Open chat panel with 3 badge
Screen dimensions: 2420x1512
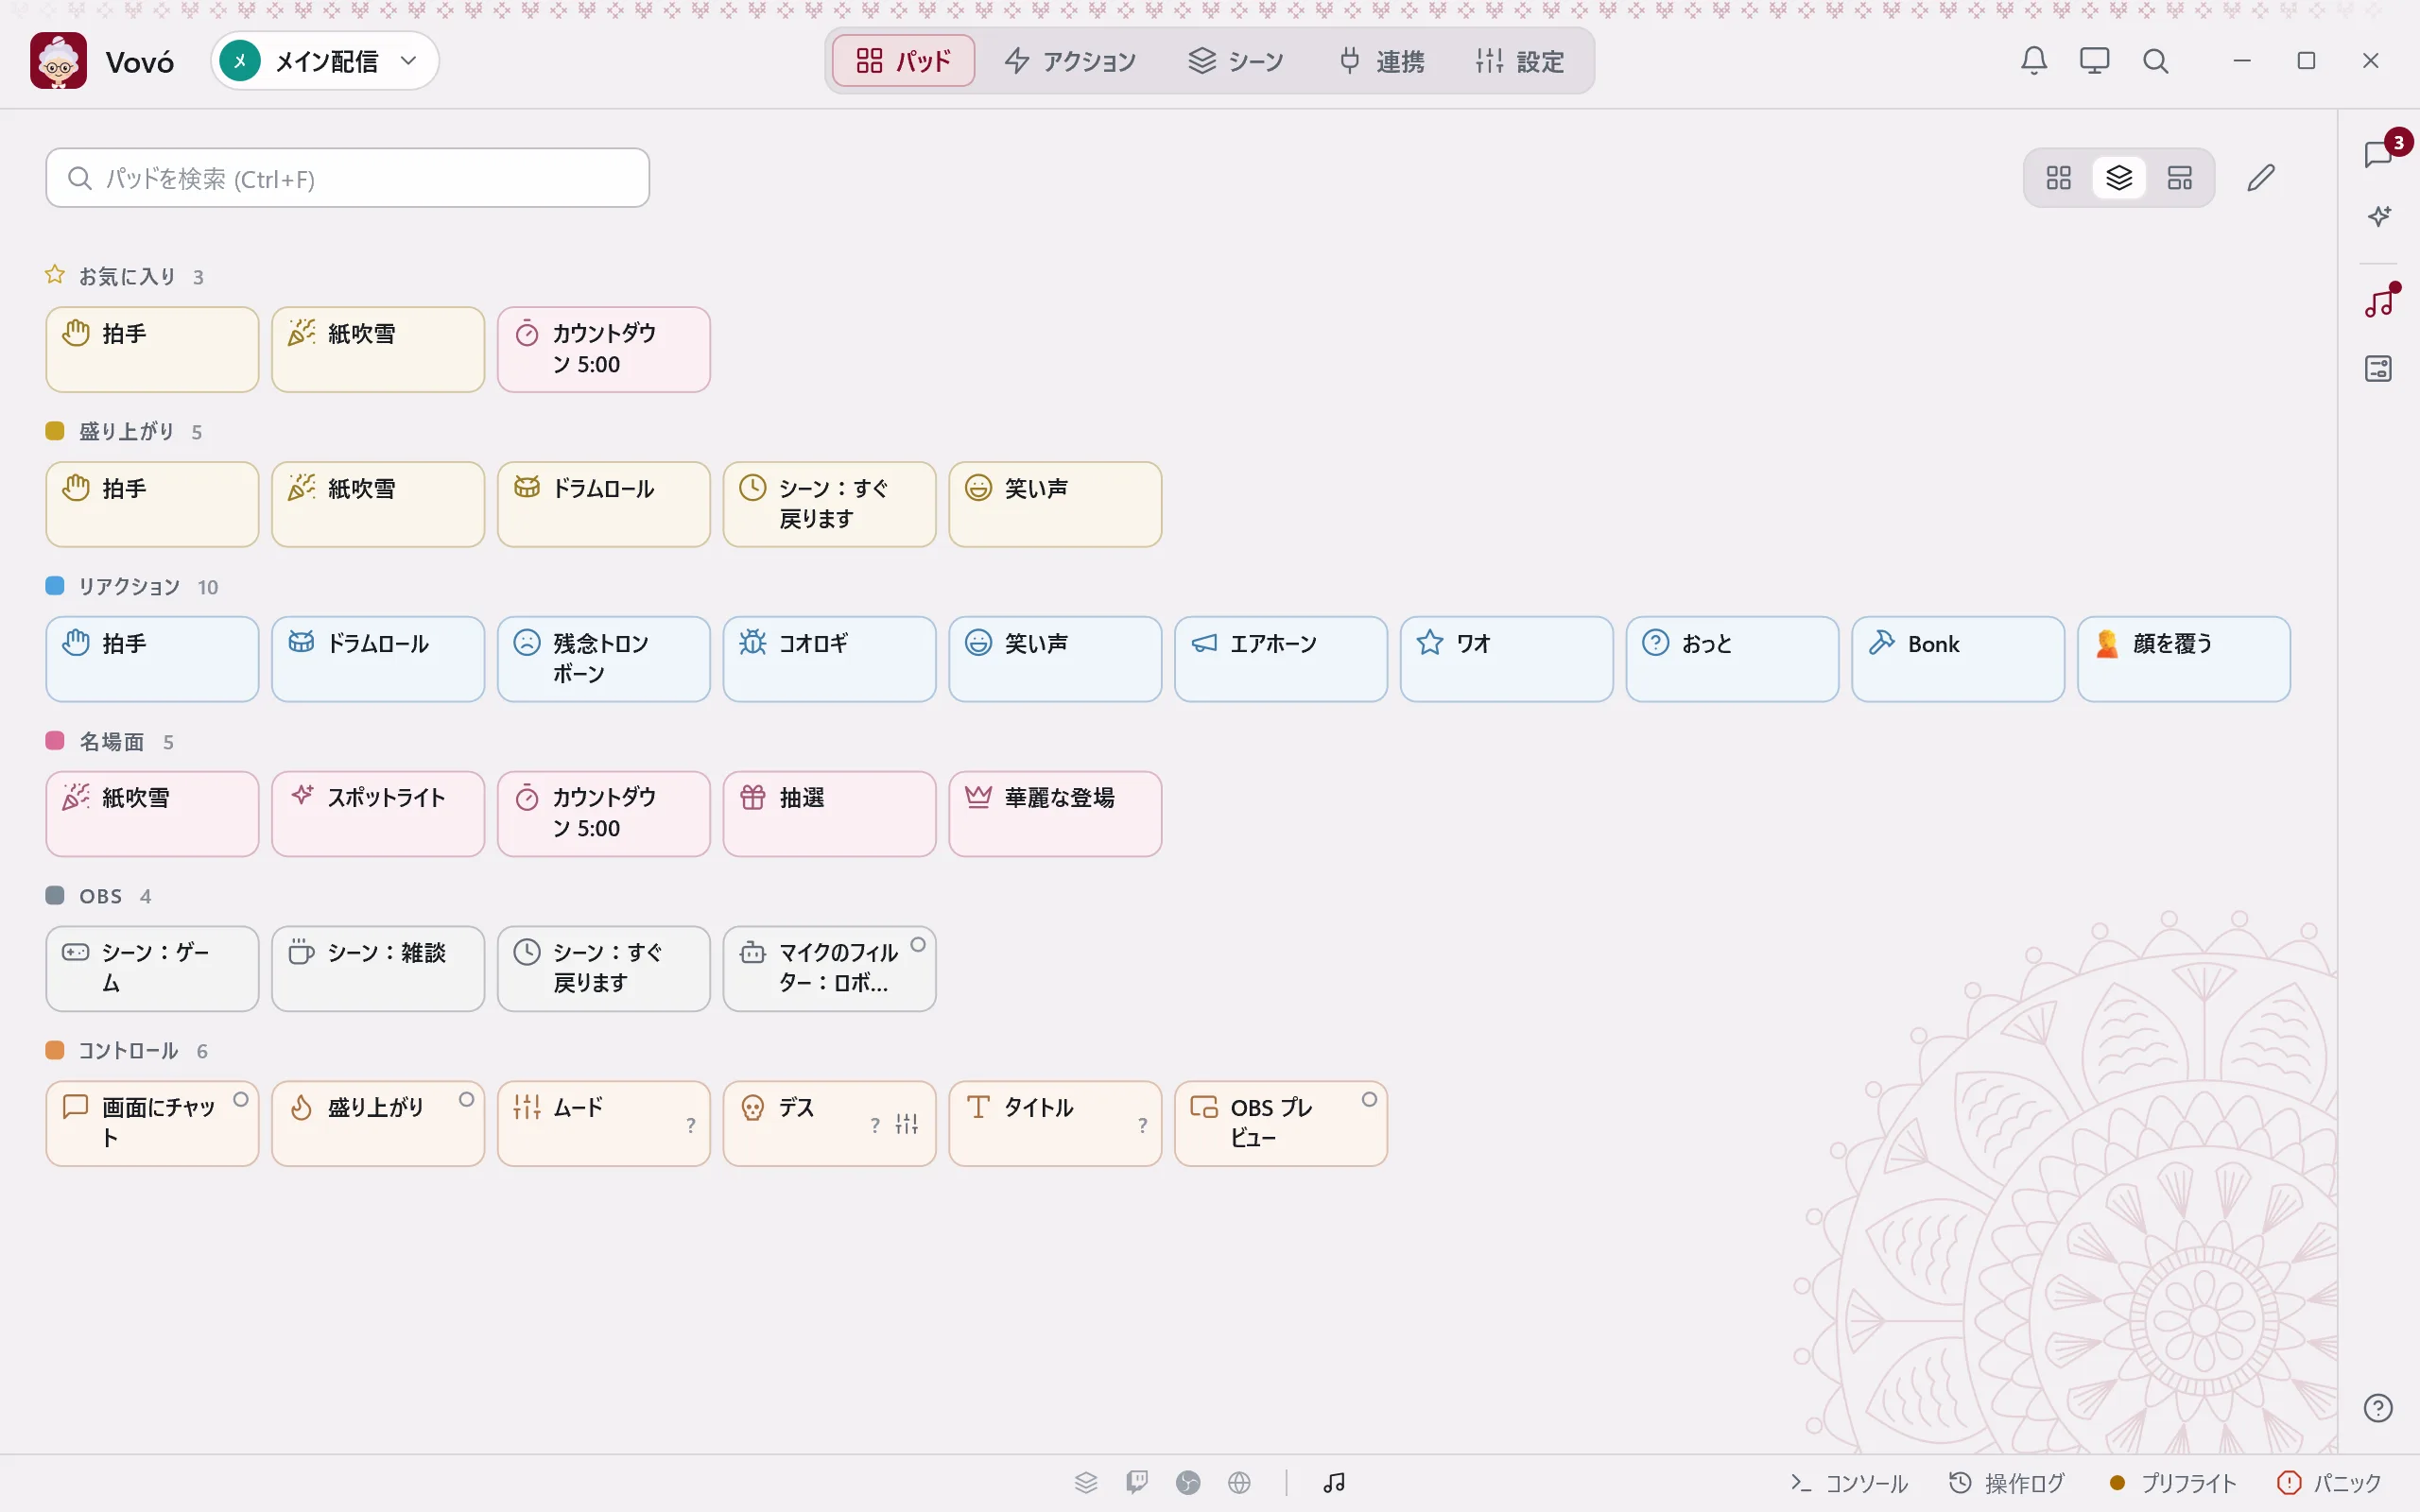point(2379,154)
